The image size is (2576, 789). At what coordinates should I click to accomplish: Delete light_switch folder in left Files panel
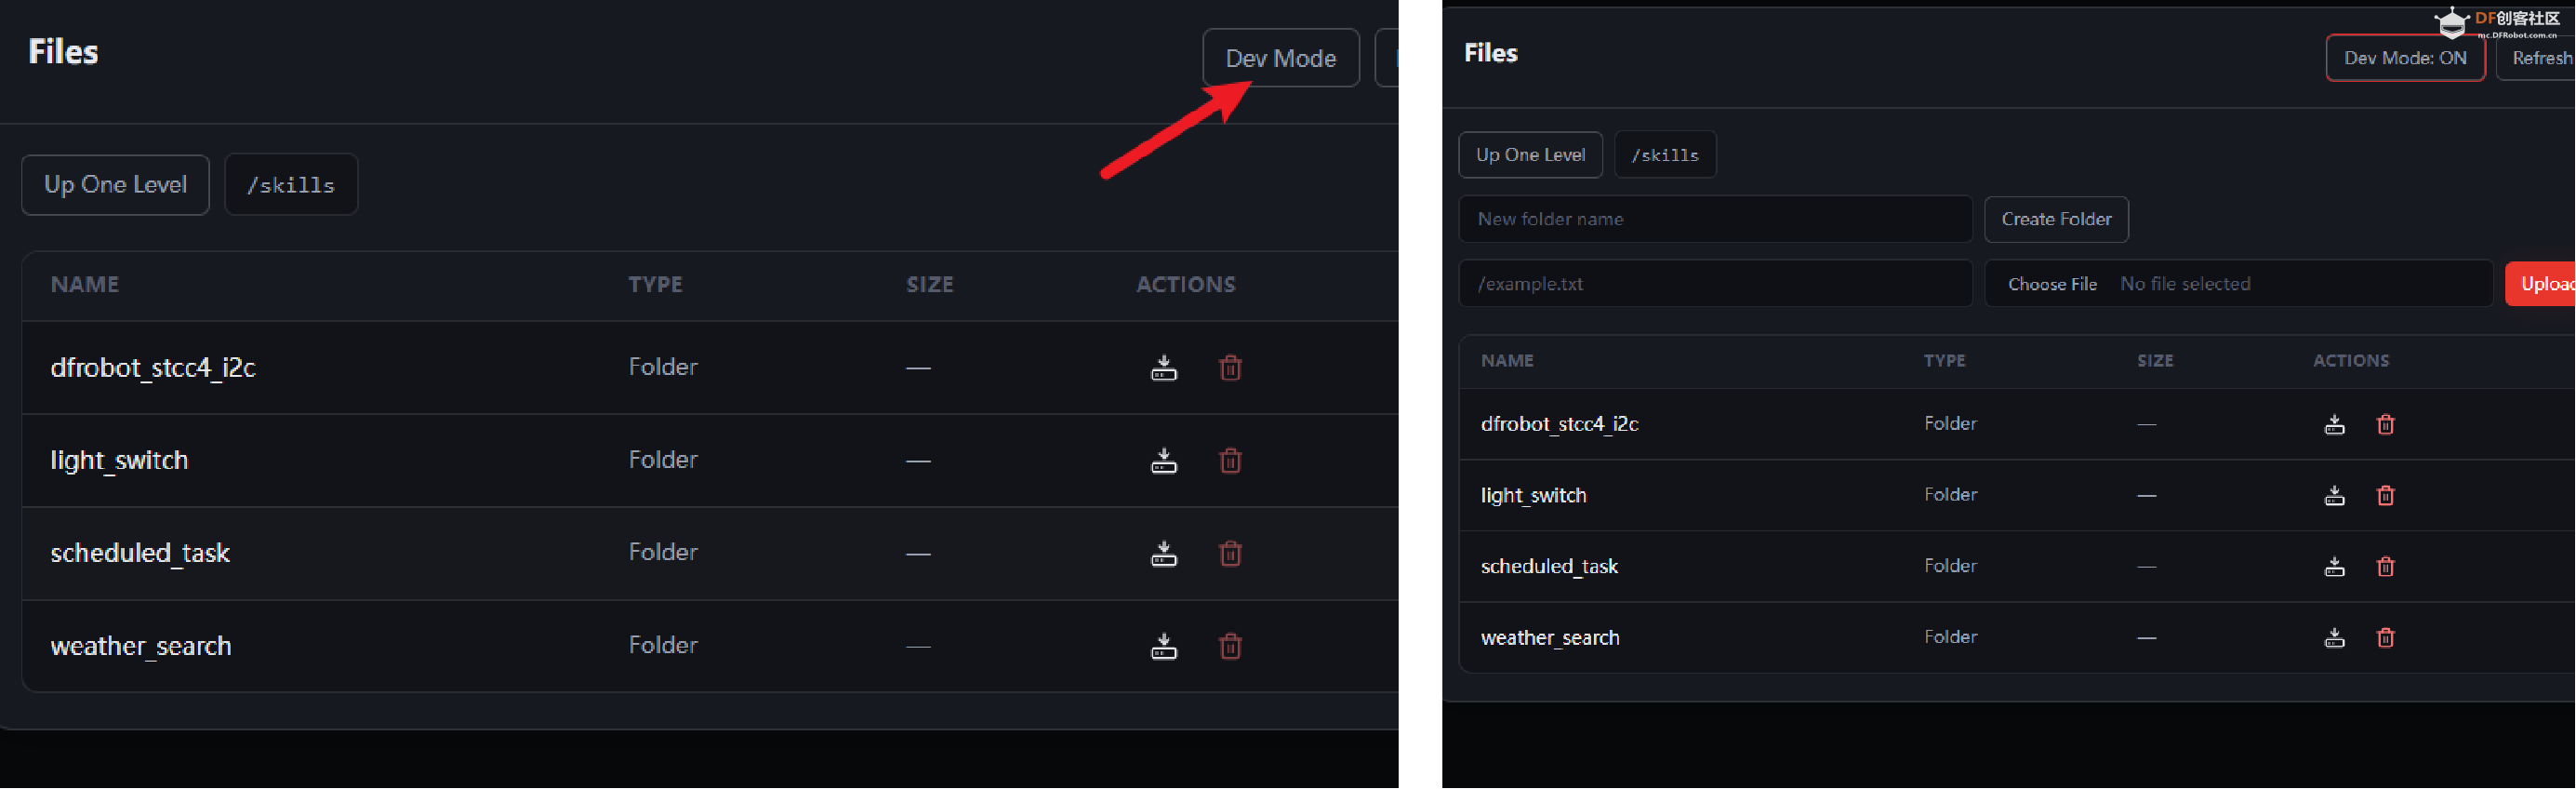(x=1231, y=461)
